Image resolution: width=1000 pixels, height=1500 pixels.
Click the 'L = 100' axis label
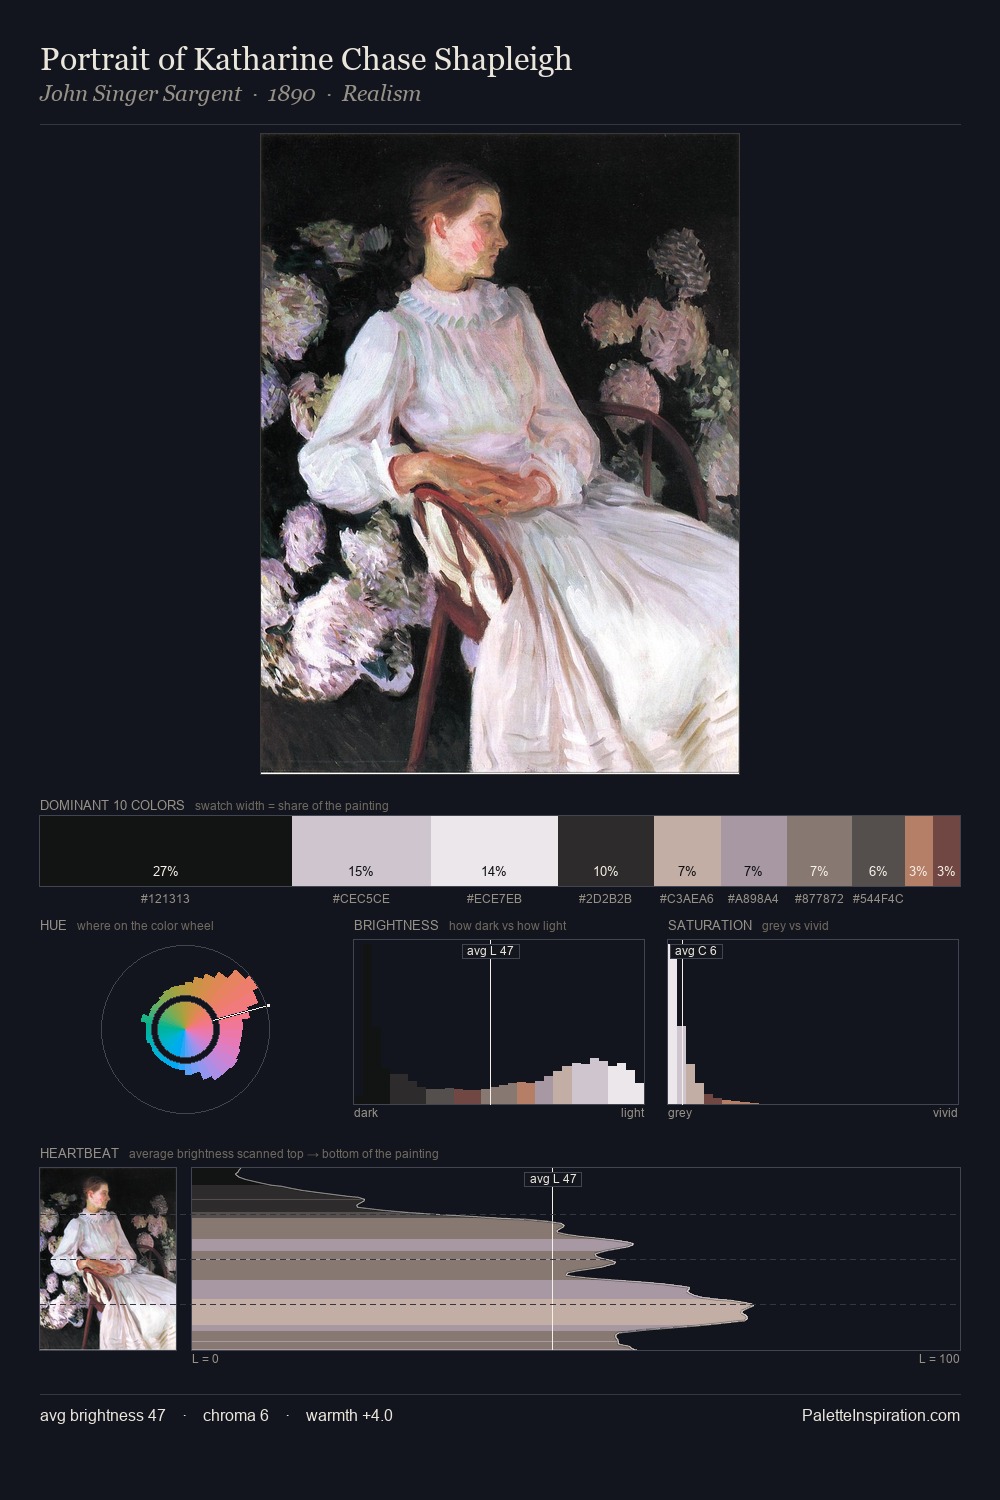[x=939, y=1359]
